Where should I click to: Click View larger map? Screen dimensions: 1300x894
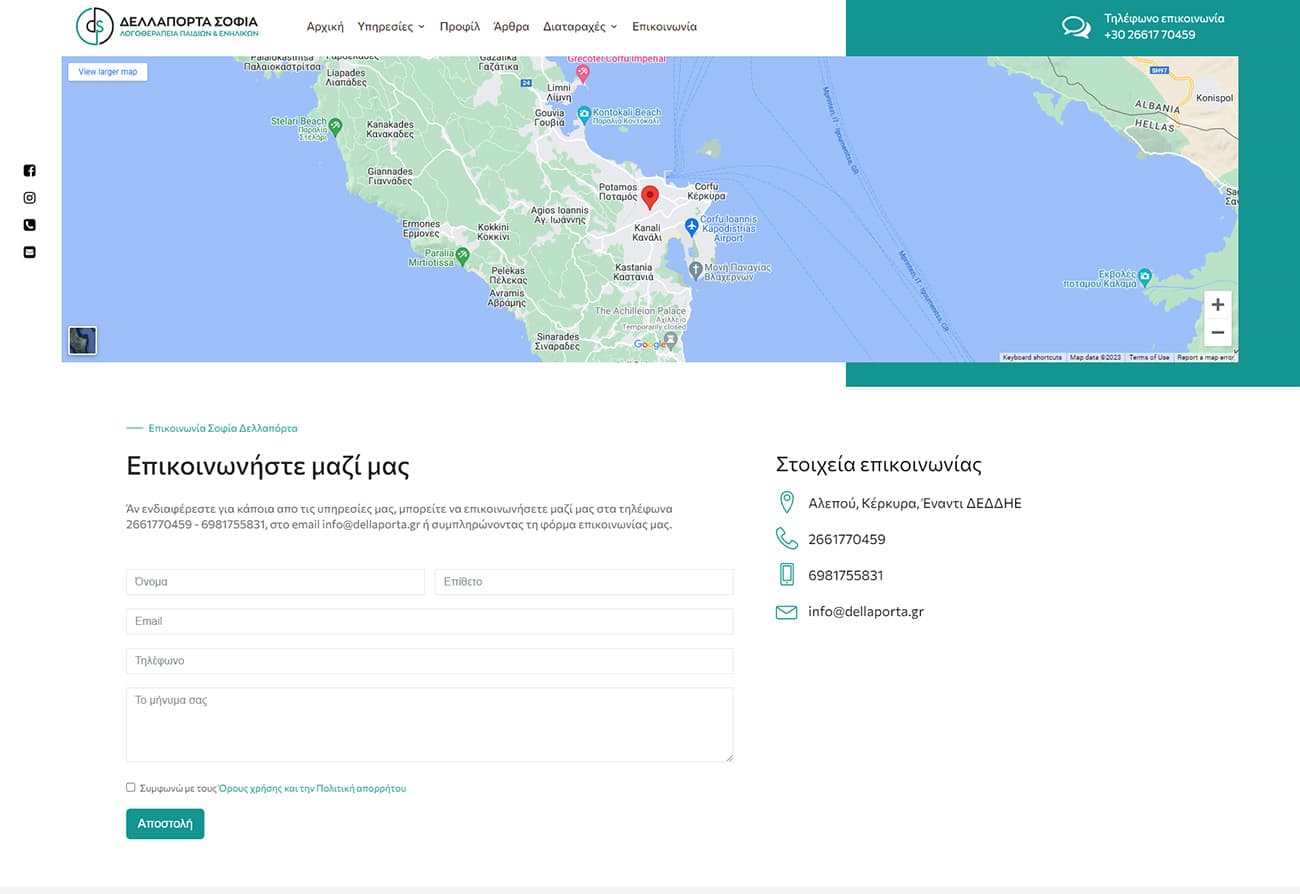pyautogui.click(x=108, y=72)
